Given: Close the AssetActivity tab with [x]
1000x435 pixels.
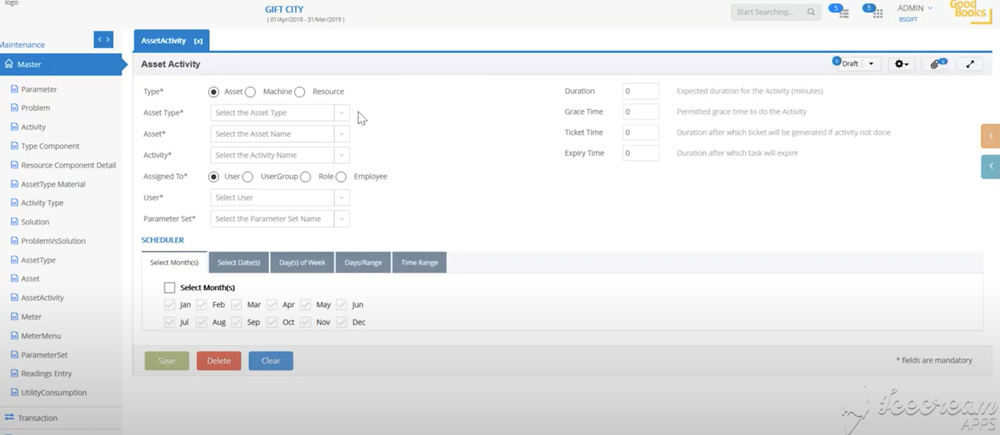Looking at the screenshot, I should click(x=198, y=41).
